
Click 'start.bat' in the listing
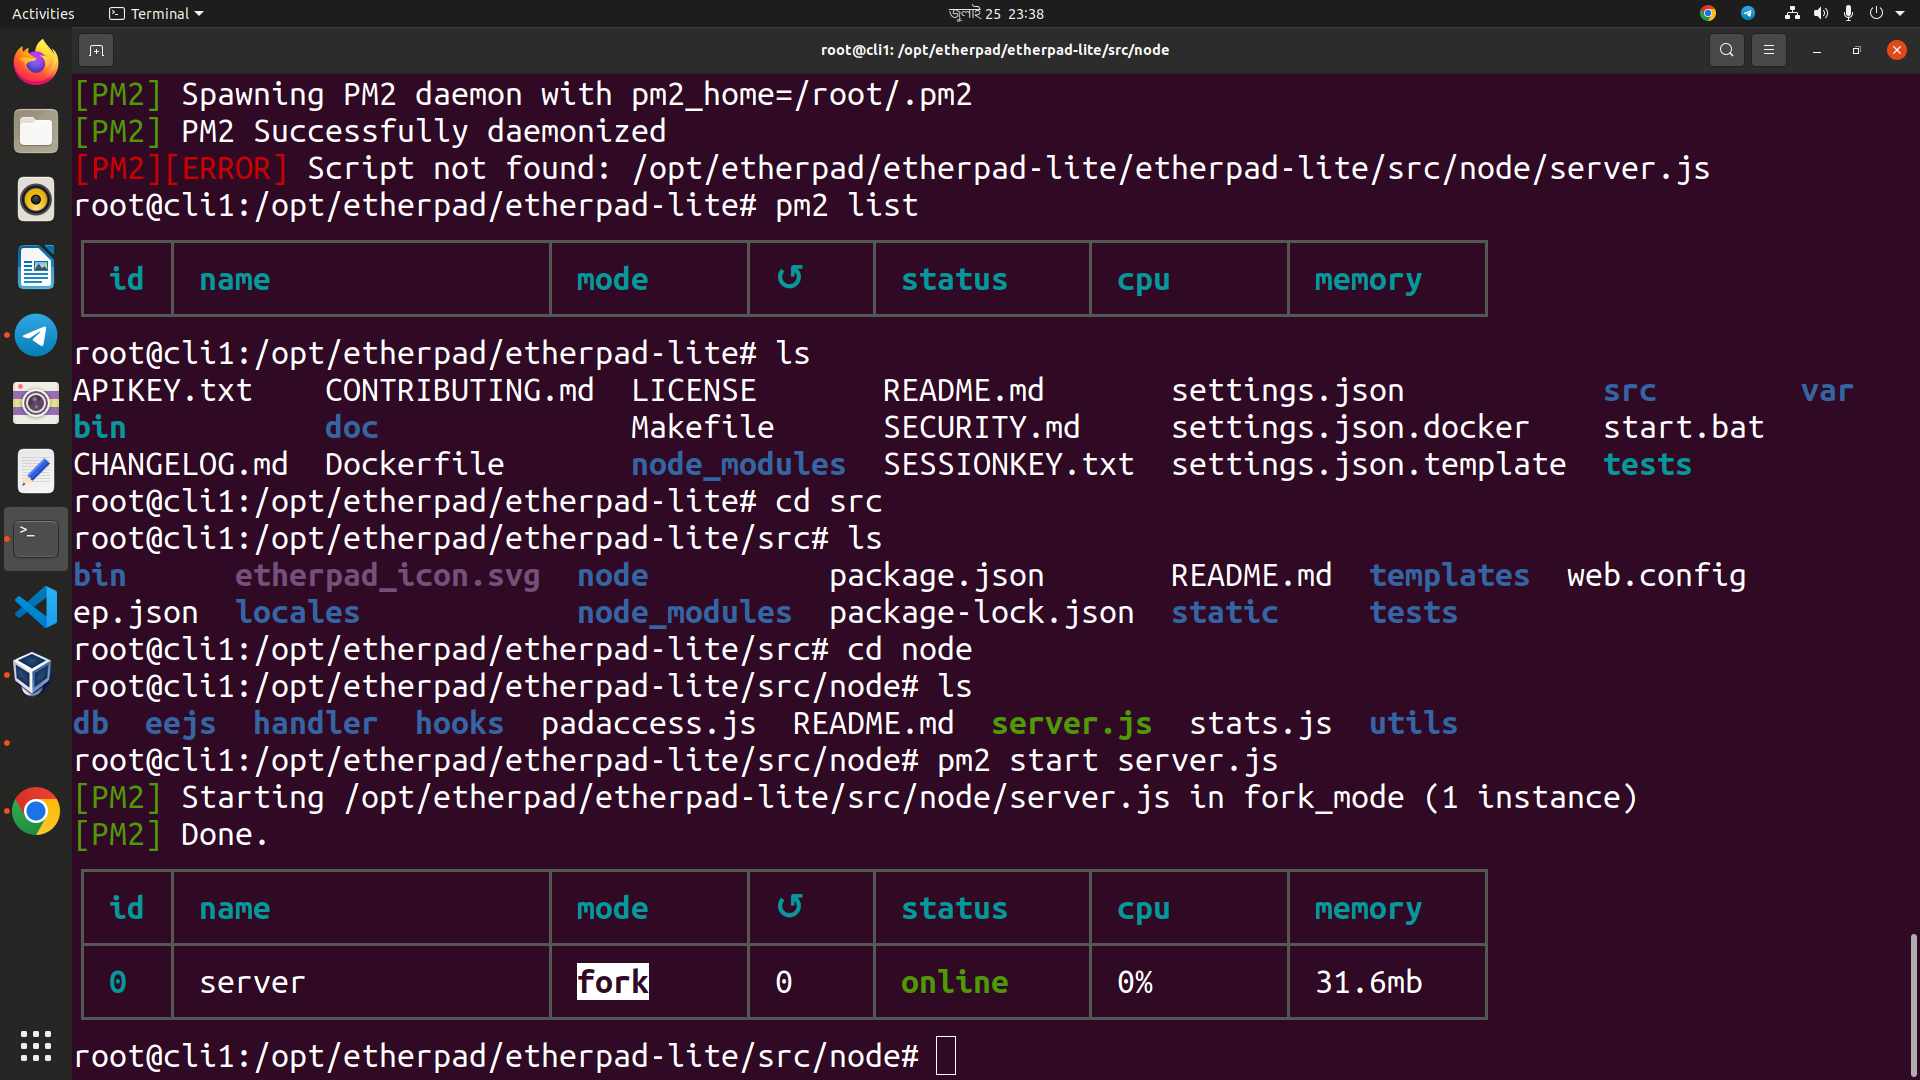[1683, 427]
